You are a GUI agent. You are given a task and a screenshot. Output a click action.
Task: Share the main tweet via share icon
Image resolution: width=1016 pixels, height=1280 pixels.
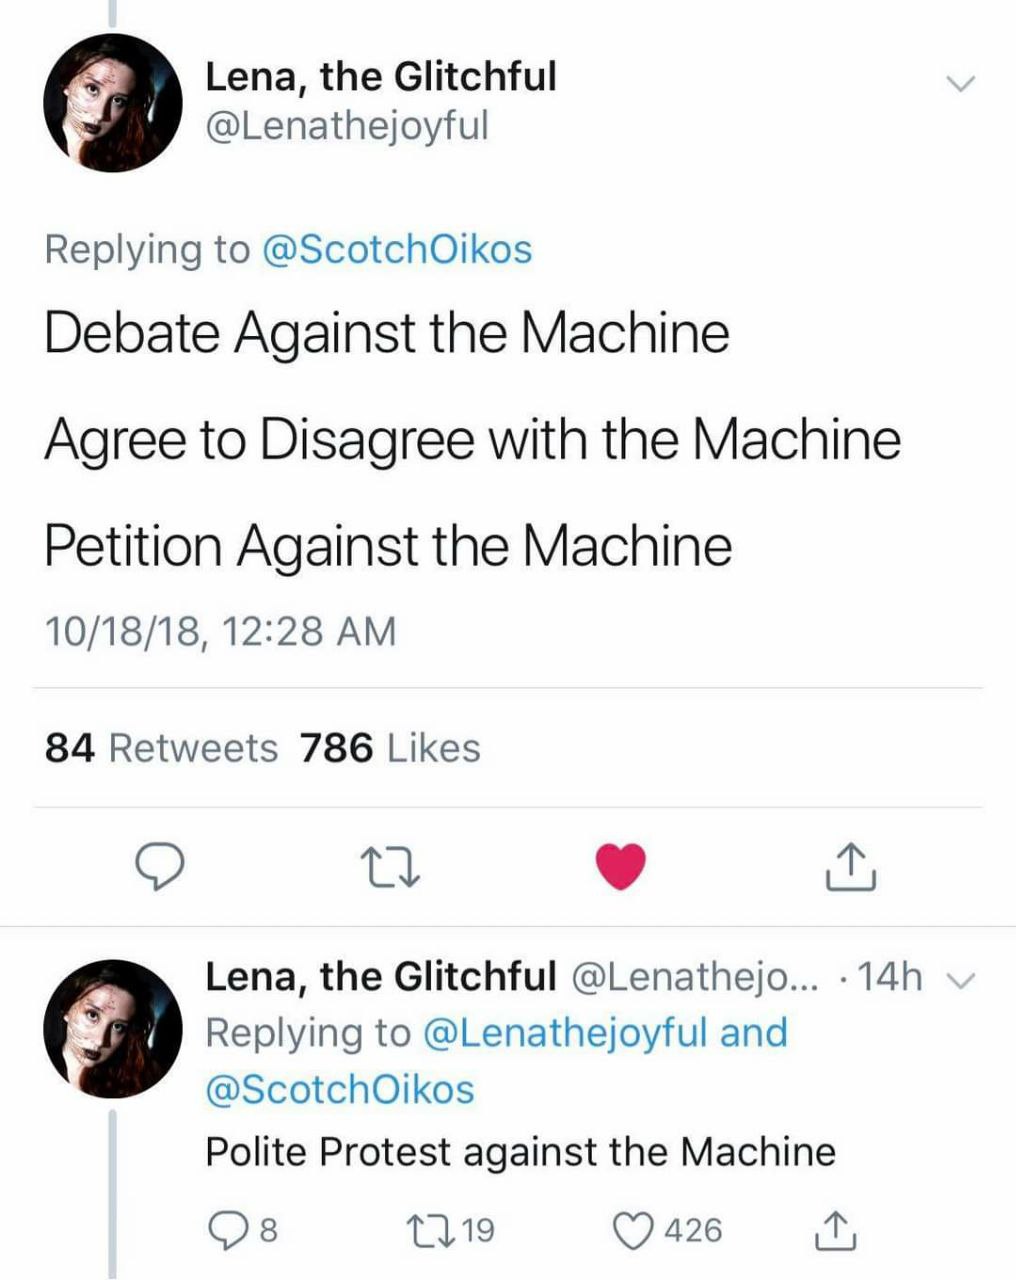pos(851,866)
